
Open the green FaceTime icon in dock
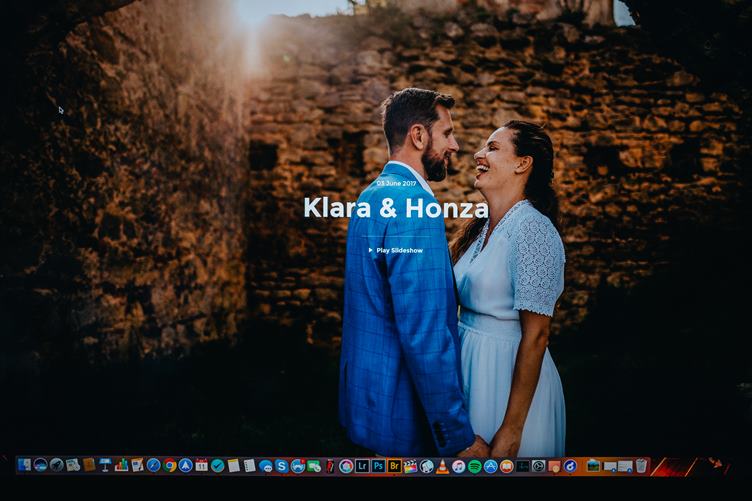[x=314, y=466]
